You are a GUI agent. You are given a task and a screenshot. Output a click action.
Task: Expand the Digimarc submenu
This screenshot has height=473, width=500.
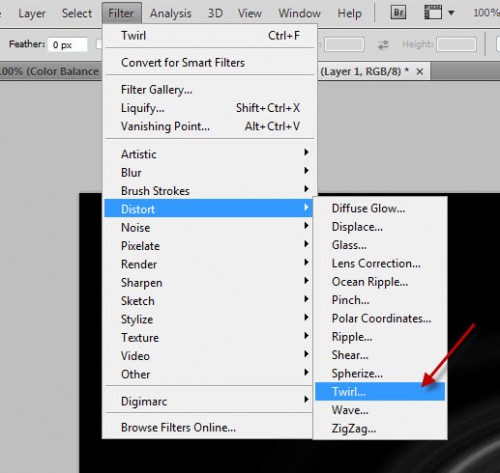pyautogui.click(x=209, y=401)
